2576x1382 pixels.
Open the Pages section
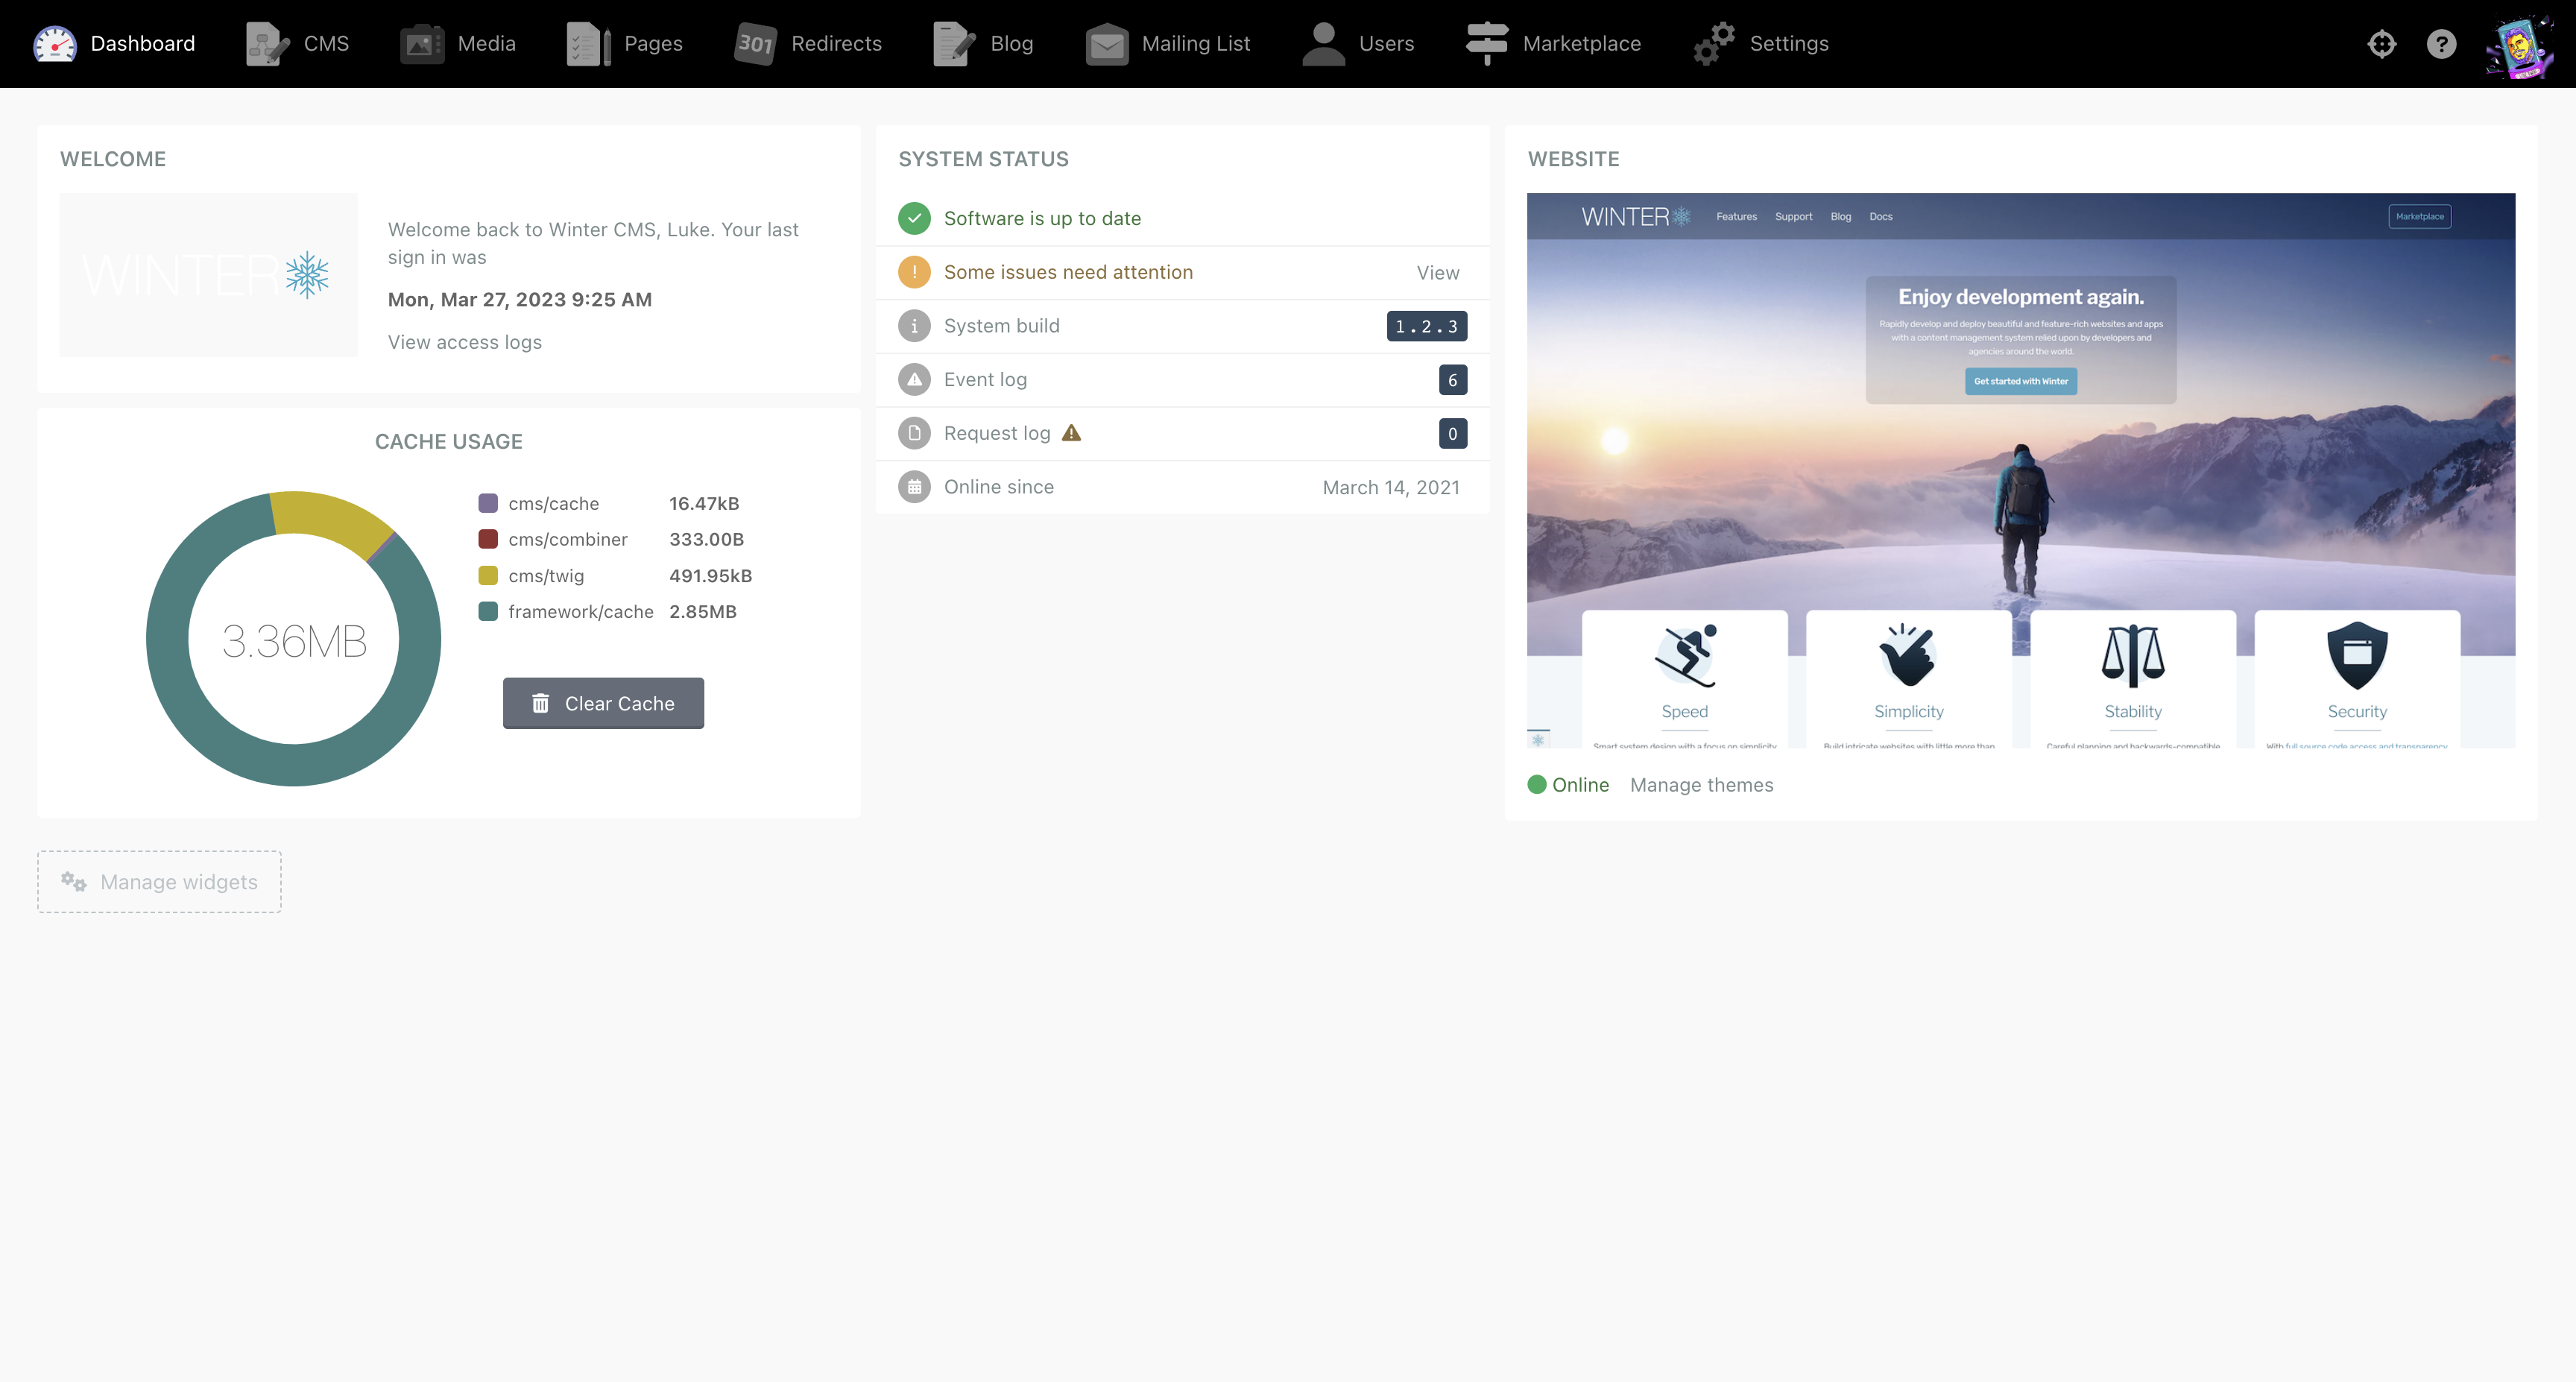coord(626,43)
